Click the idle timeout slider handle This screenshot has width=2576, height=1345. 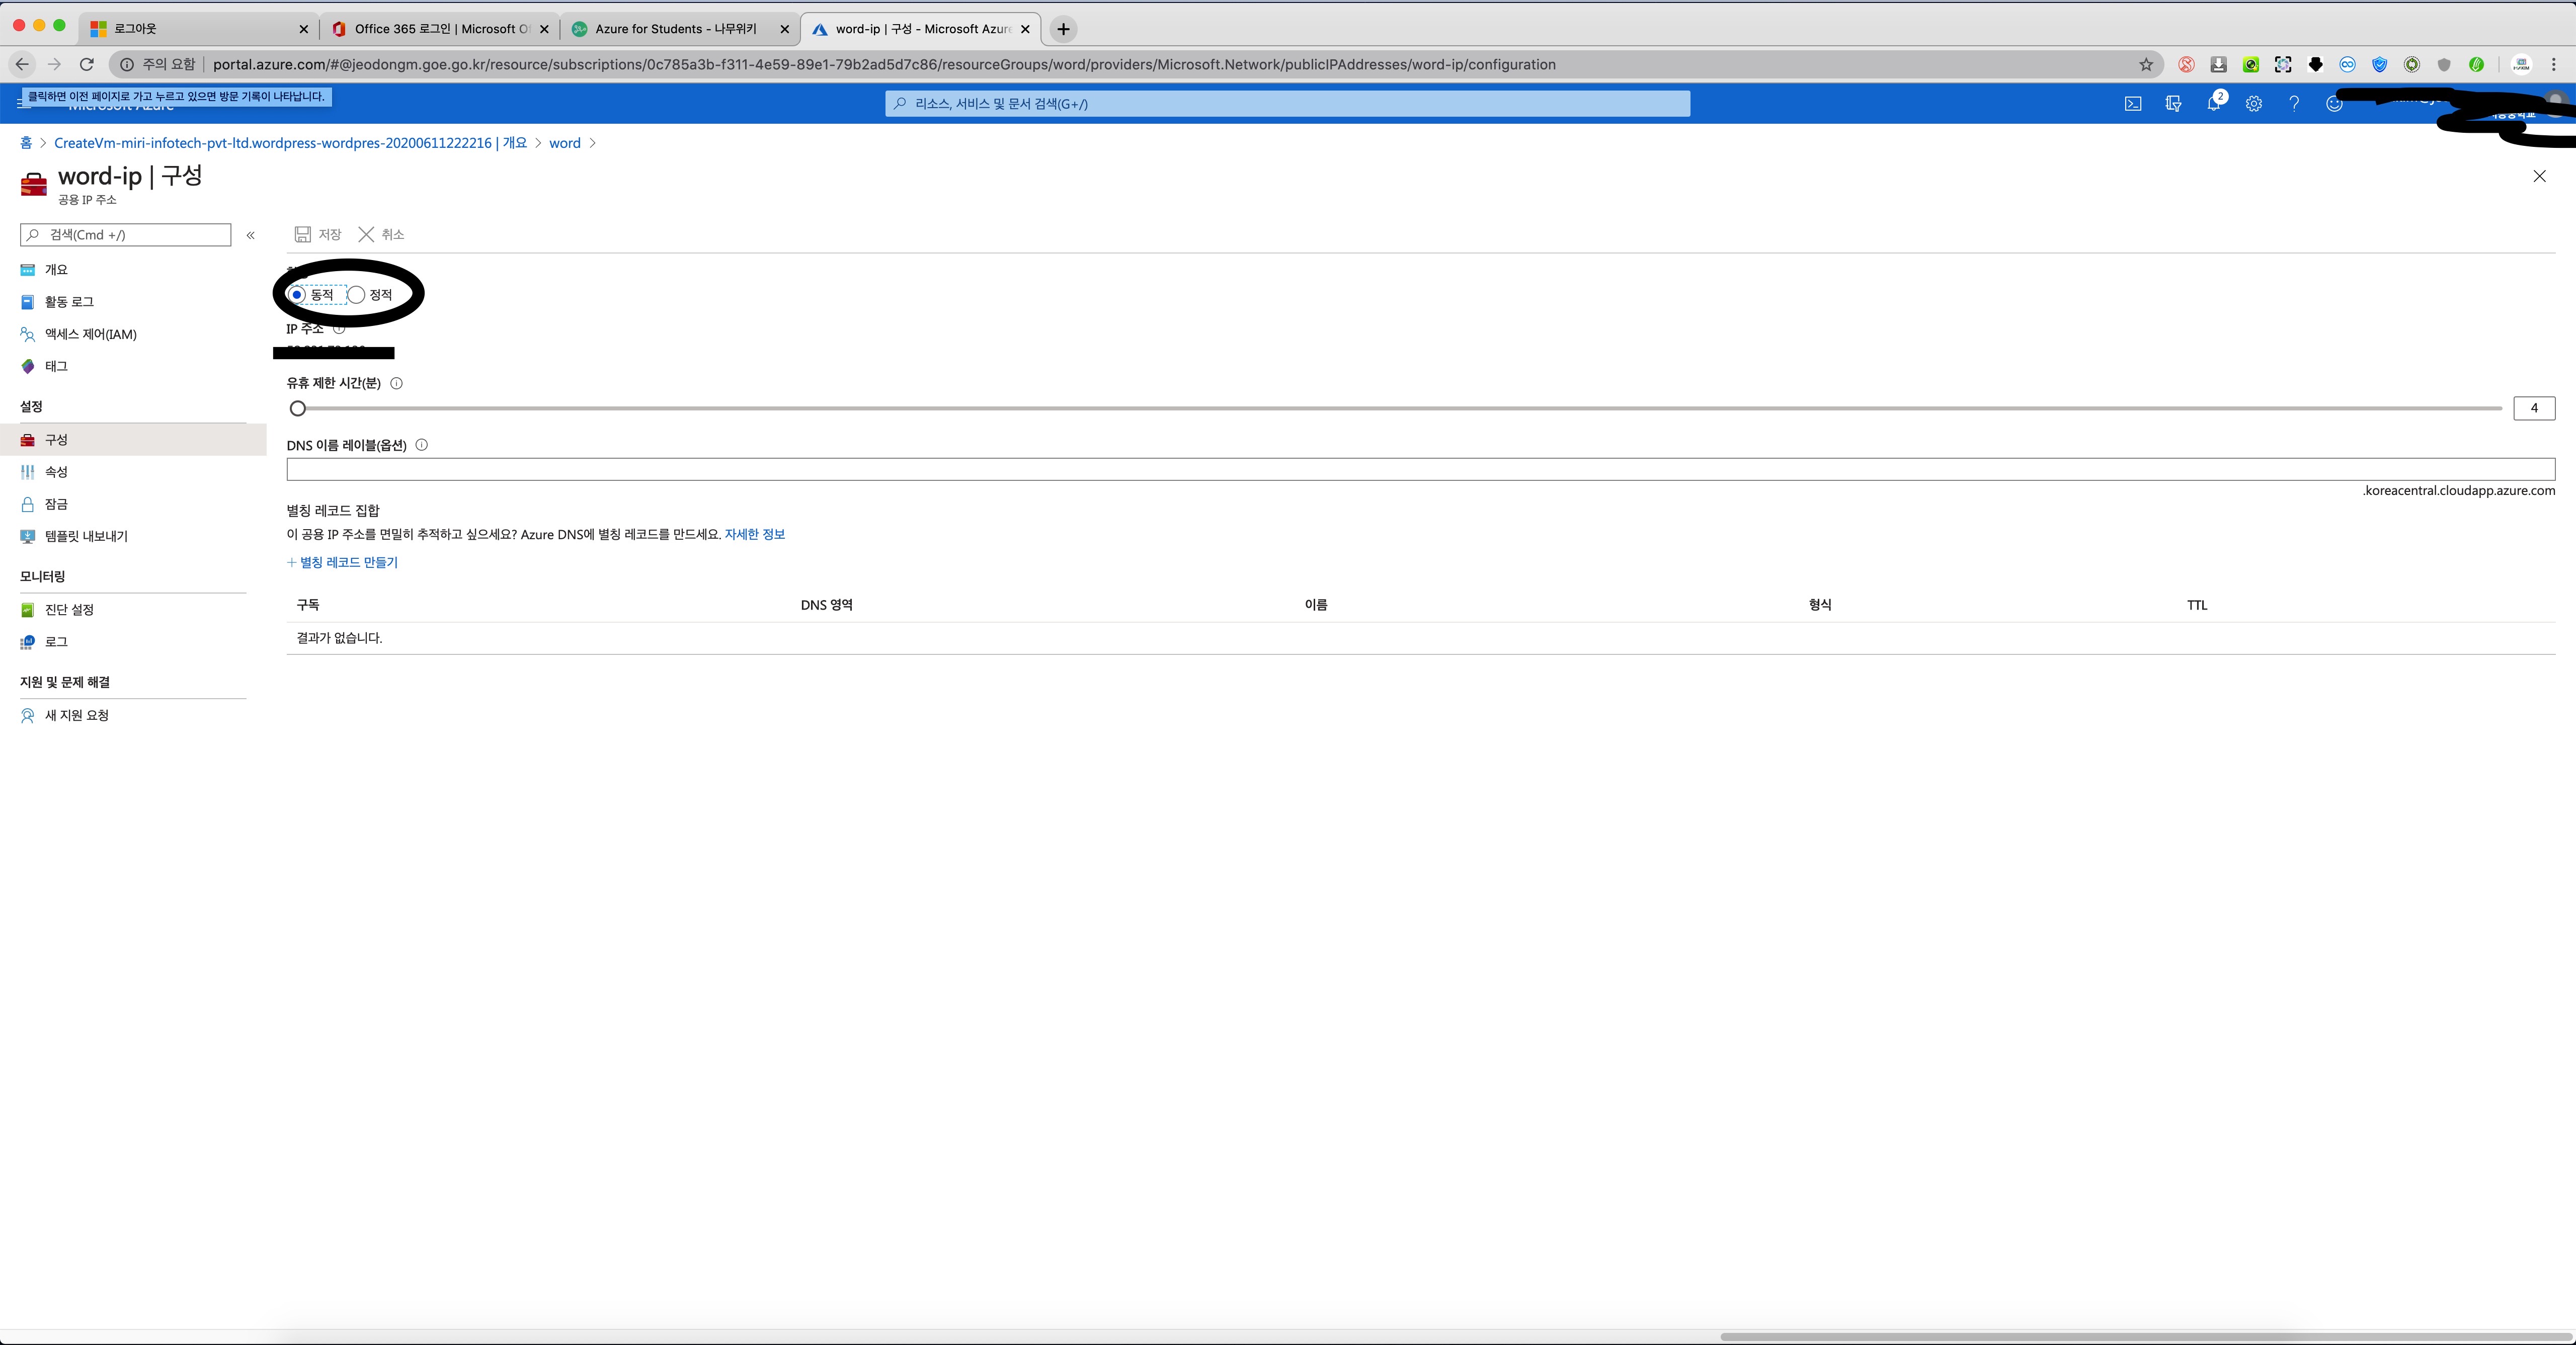tap(297, 408)
